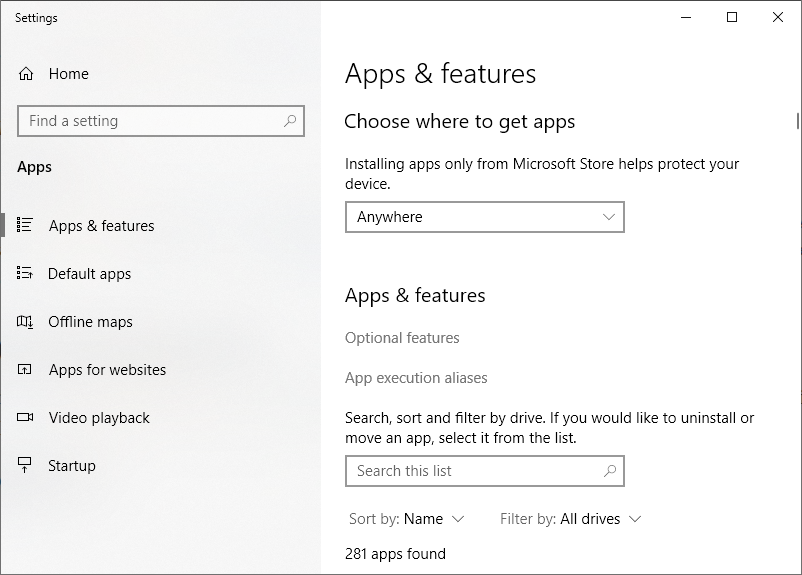The width and height of the screenshot is (802, 575).
Task: Click the vertical scrollbar thumb
Action: coord(797,121)
